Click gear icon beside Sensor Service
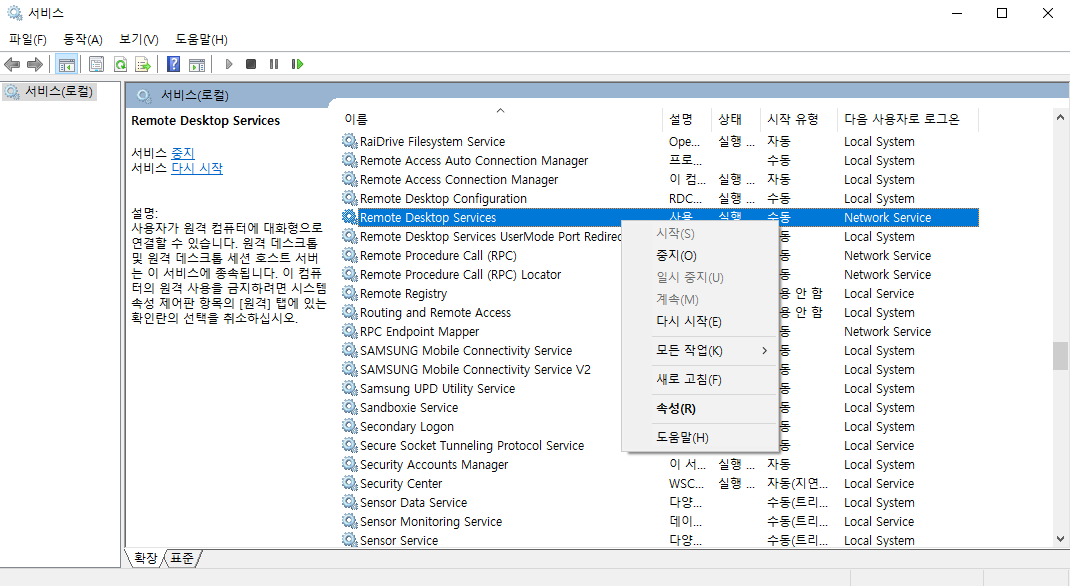The image size is (1070, 586). coord(349,540)
